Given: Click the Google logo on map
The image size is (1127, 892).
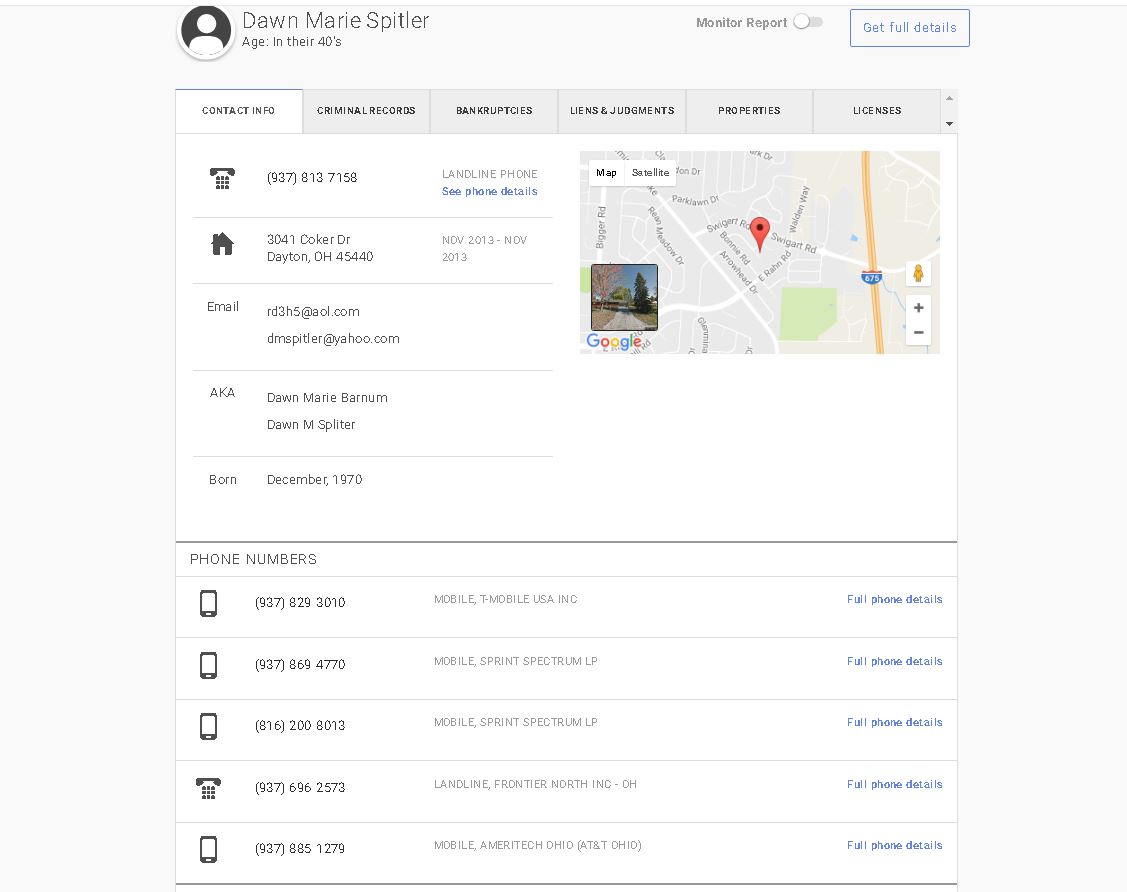Looking at the screenshot, I should 614,341.
